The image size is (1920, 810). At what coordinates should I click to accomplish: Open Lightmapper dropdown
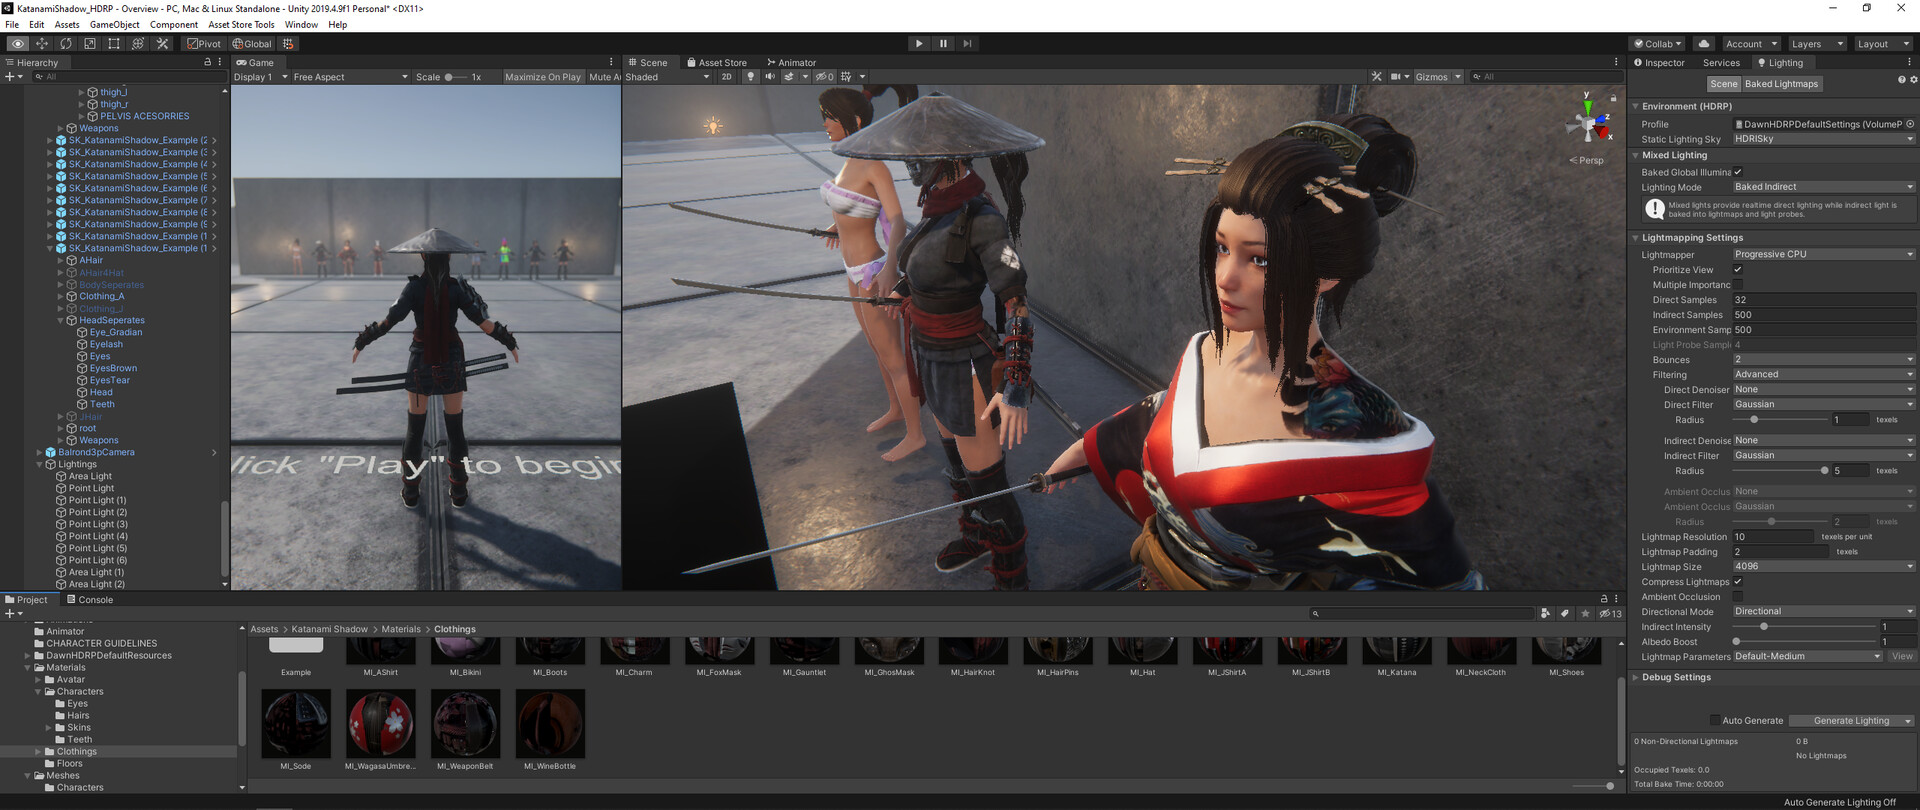click(1824, 255)
